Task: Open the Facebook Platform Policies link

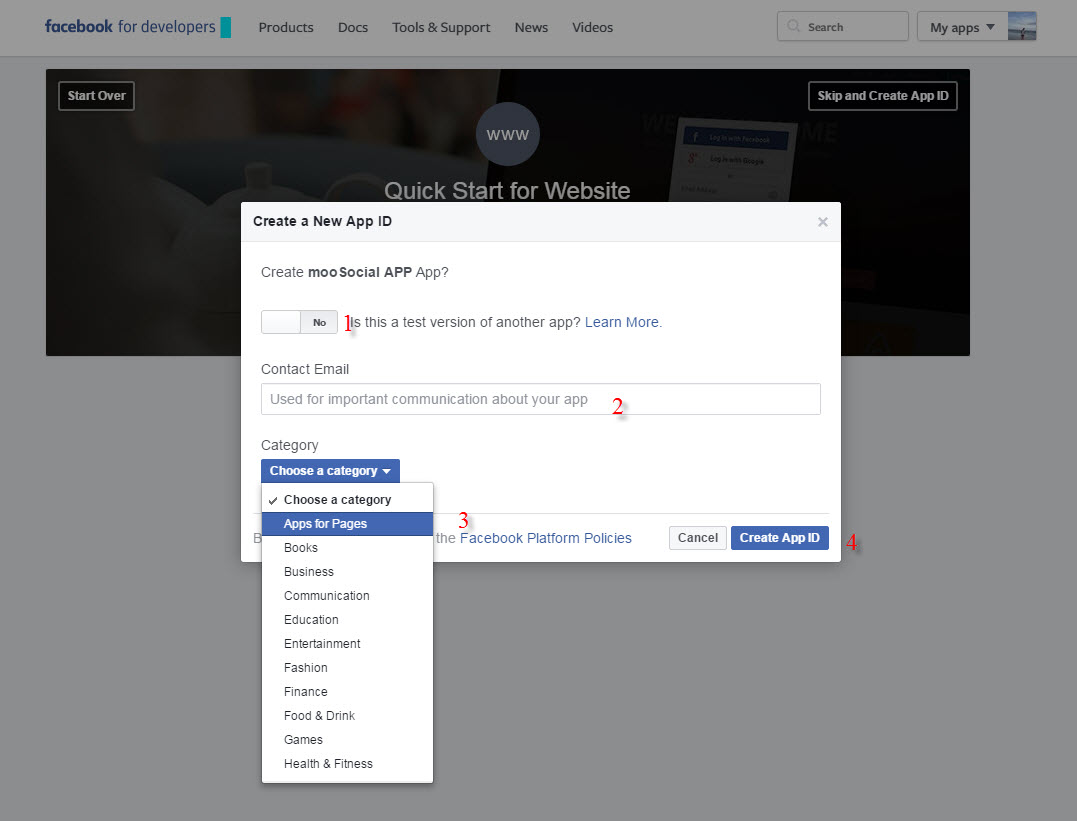Action: point(545,538)
